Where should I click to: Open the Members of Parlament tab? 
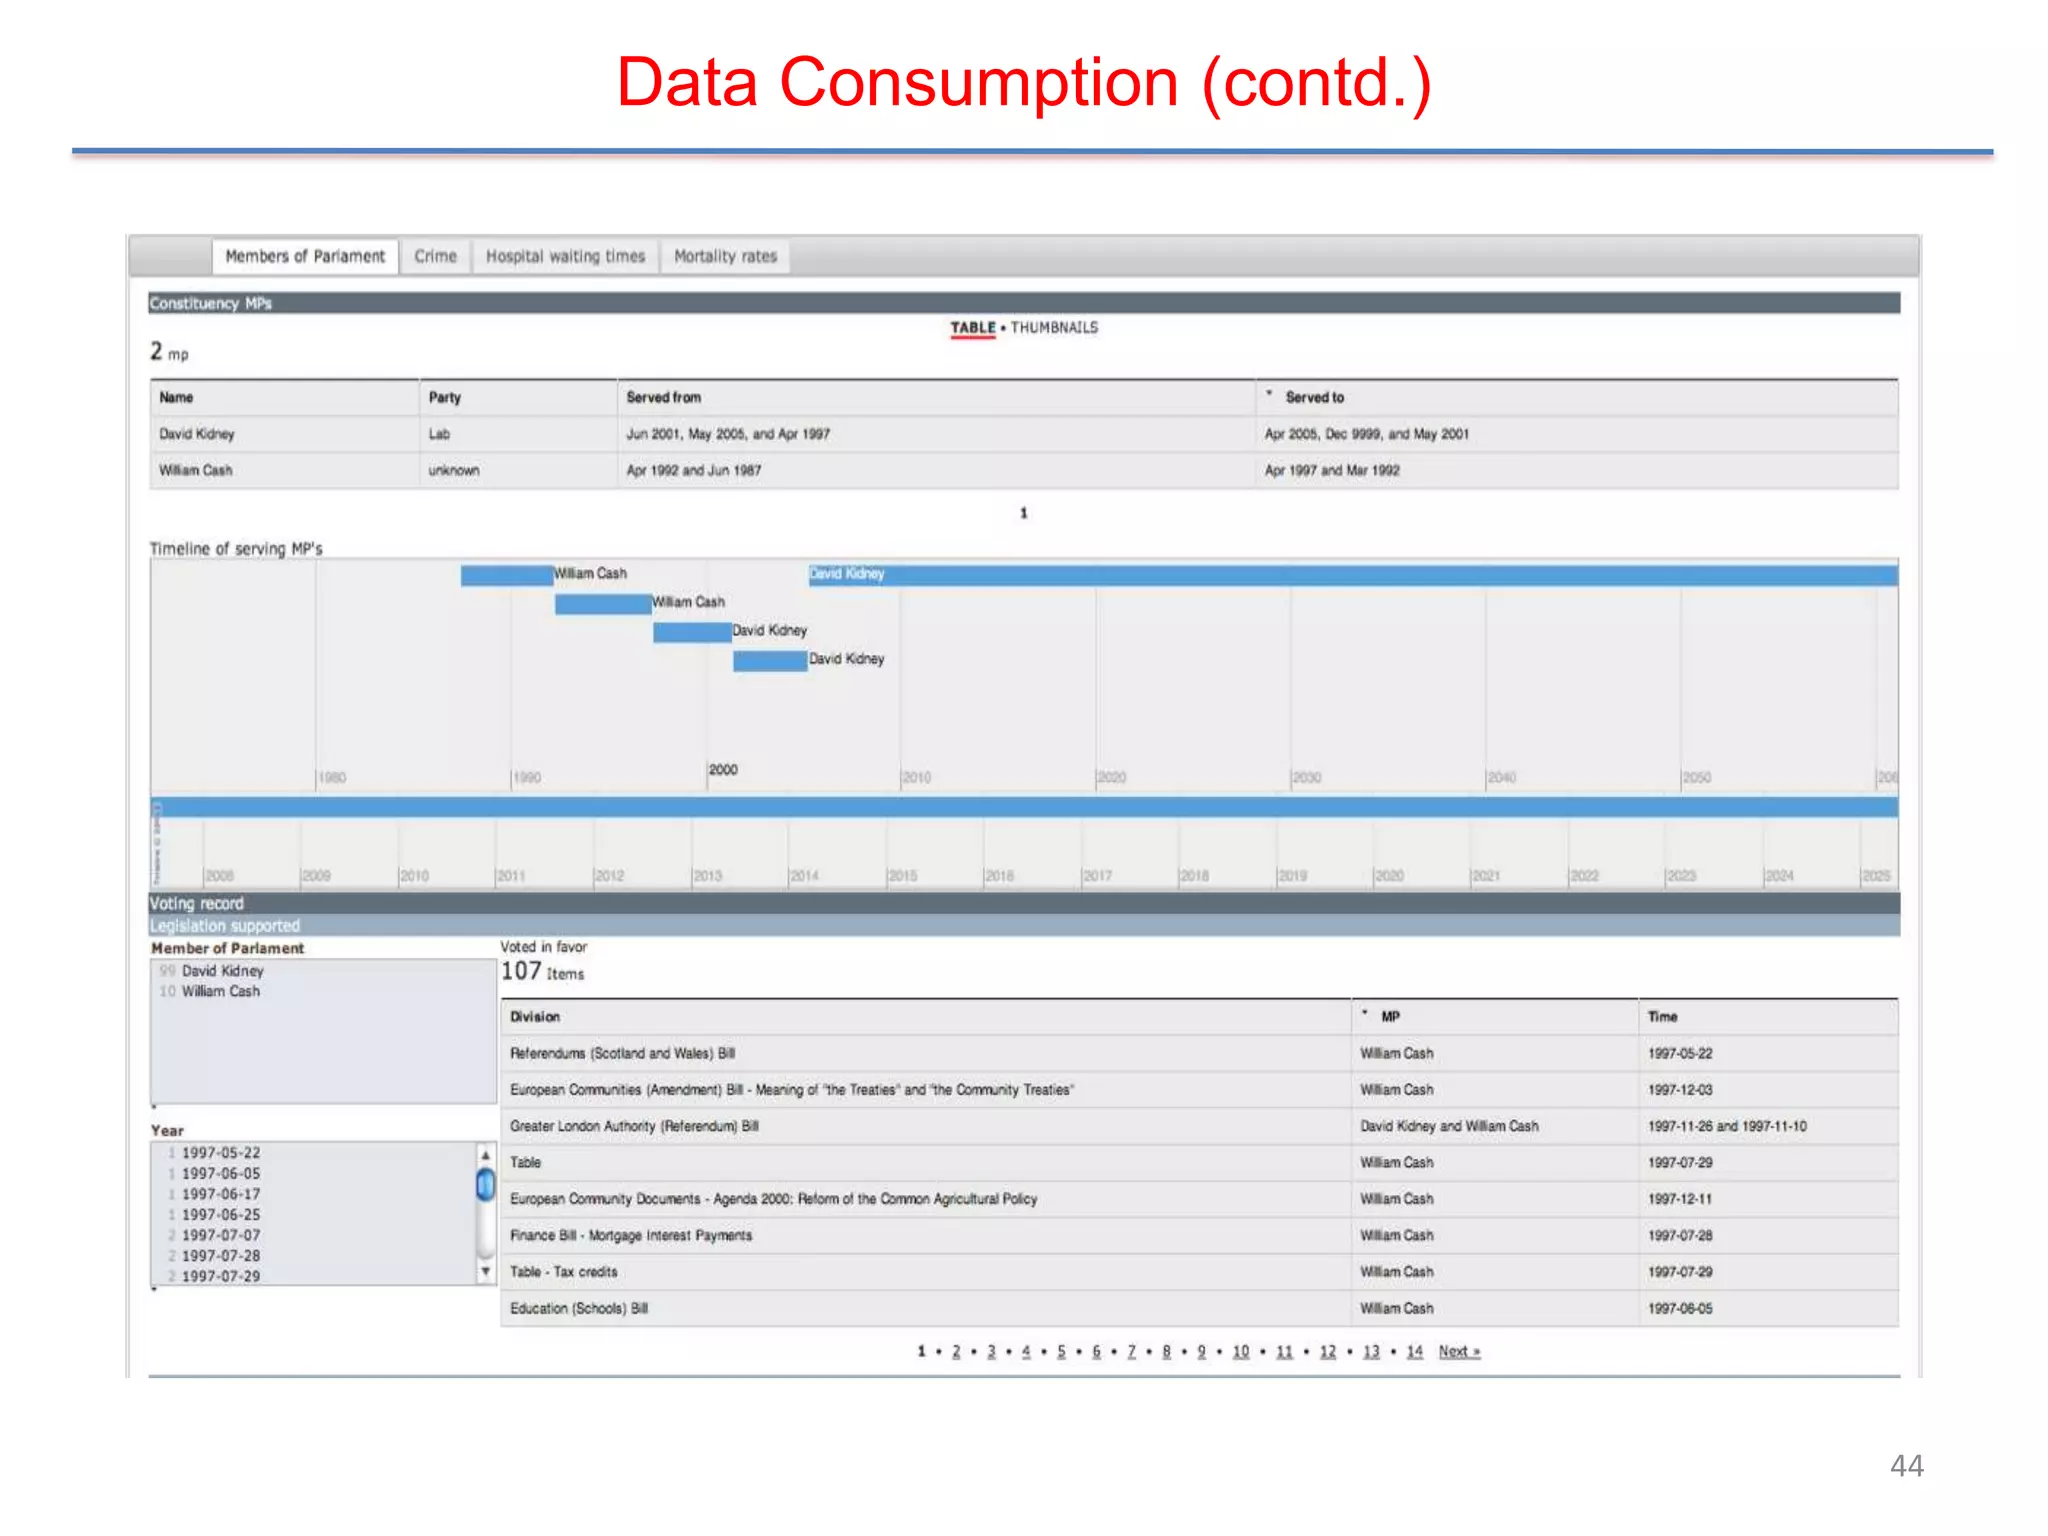(x=305, y=256)
